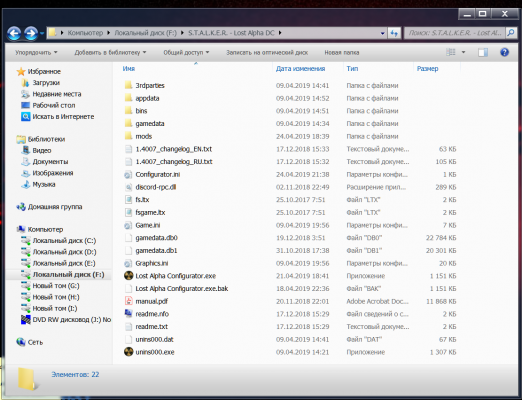The image size is (522, 400).
Task: Select the gamedata.db1 file
Action: pos(156,250)
